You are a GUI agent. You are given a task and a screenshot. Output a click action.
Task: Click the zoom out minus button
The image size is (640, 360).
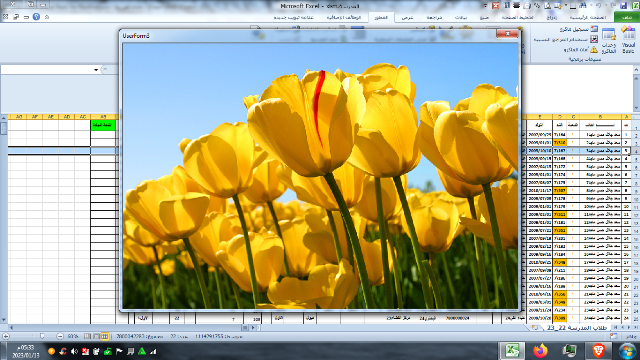[60, 336]
